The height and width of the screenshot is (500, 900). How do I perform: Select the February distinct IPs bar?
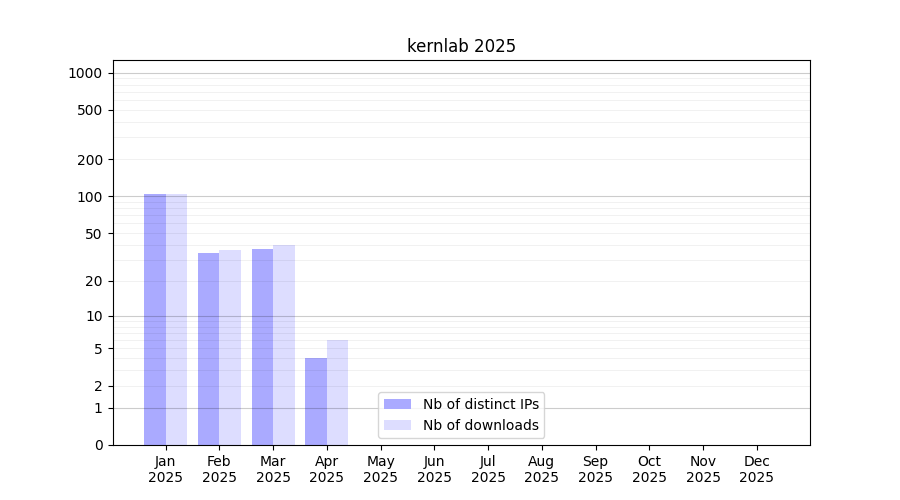coord(208,349)
